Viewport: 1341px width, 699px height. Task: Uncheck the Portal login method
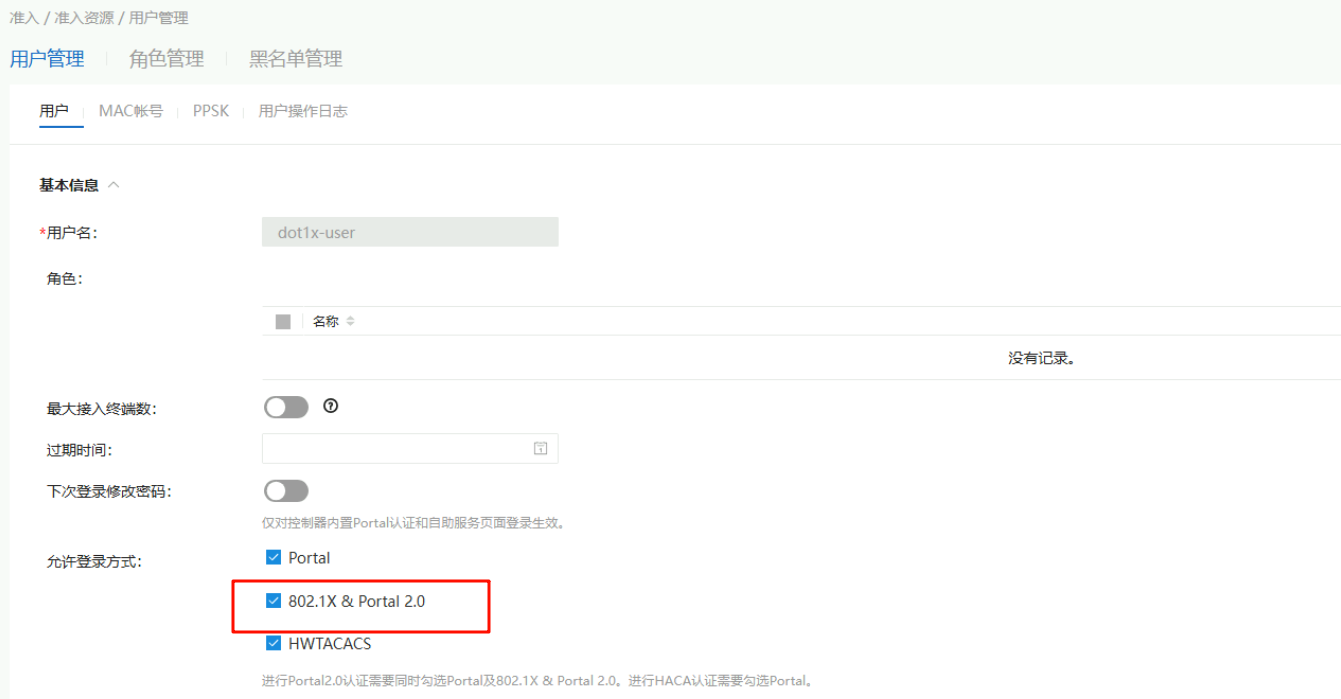click(273, 557)
